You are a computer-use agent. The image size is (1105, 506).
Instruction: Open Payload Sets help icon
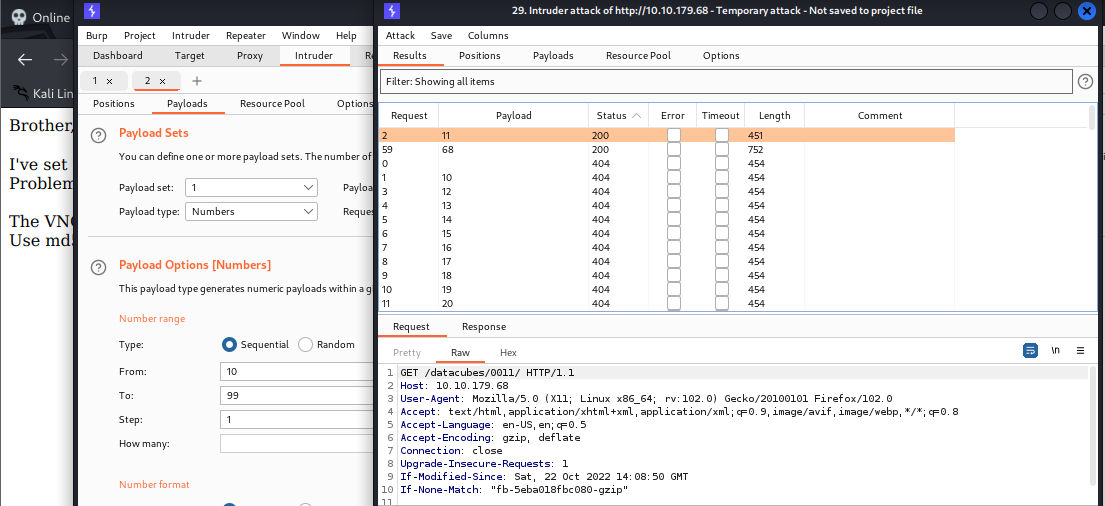tap(99, 135)
